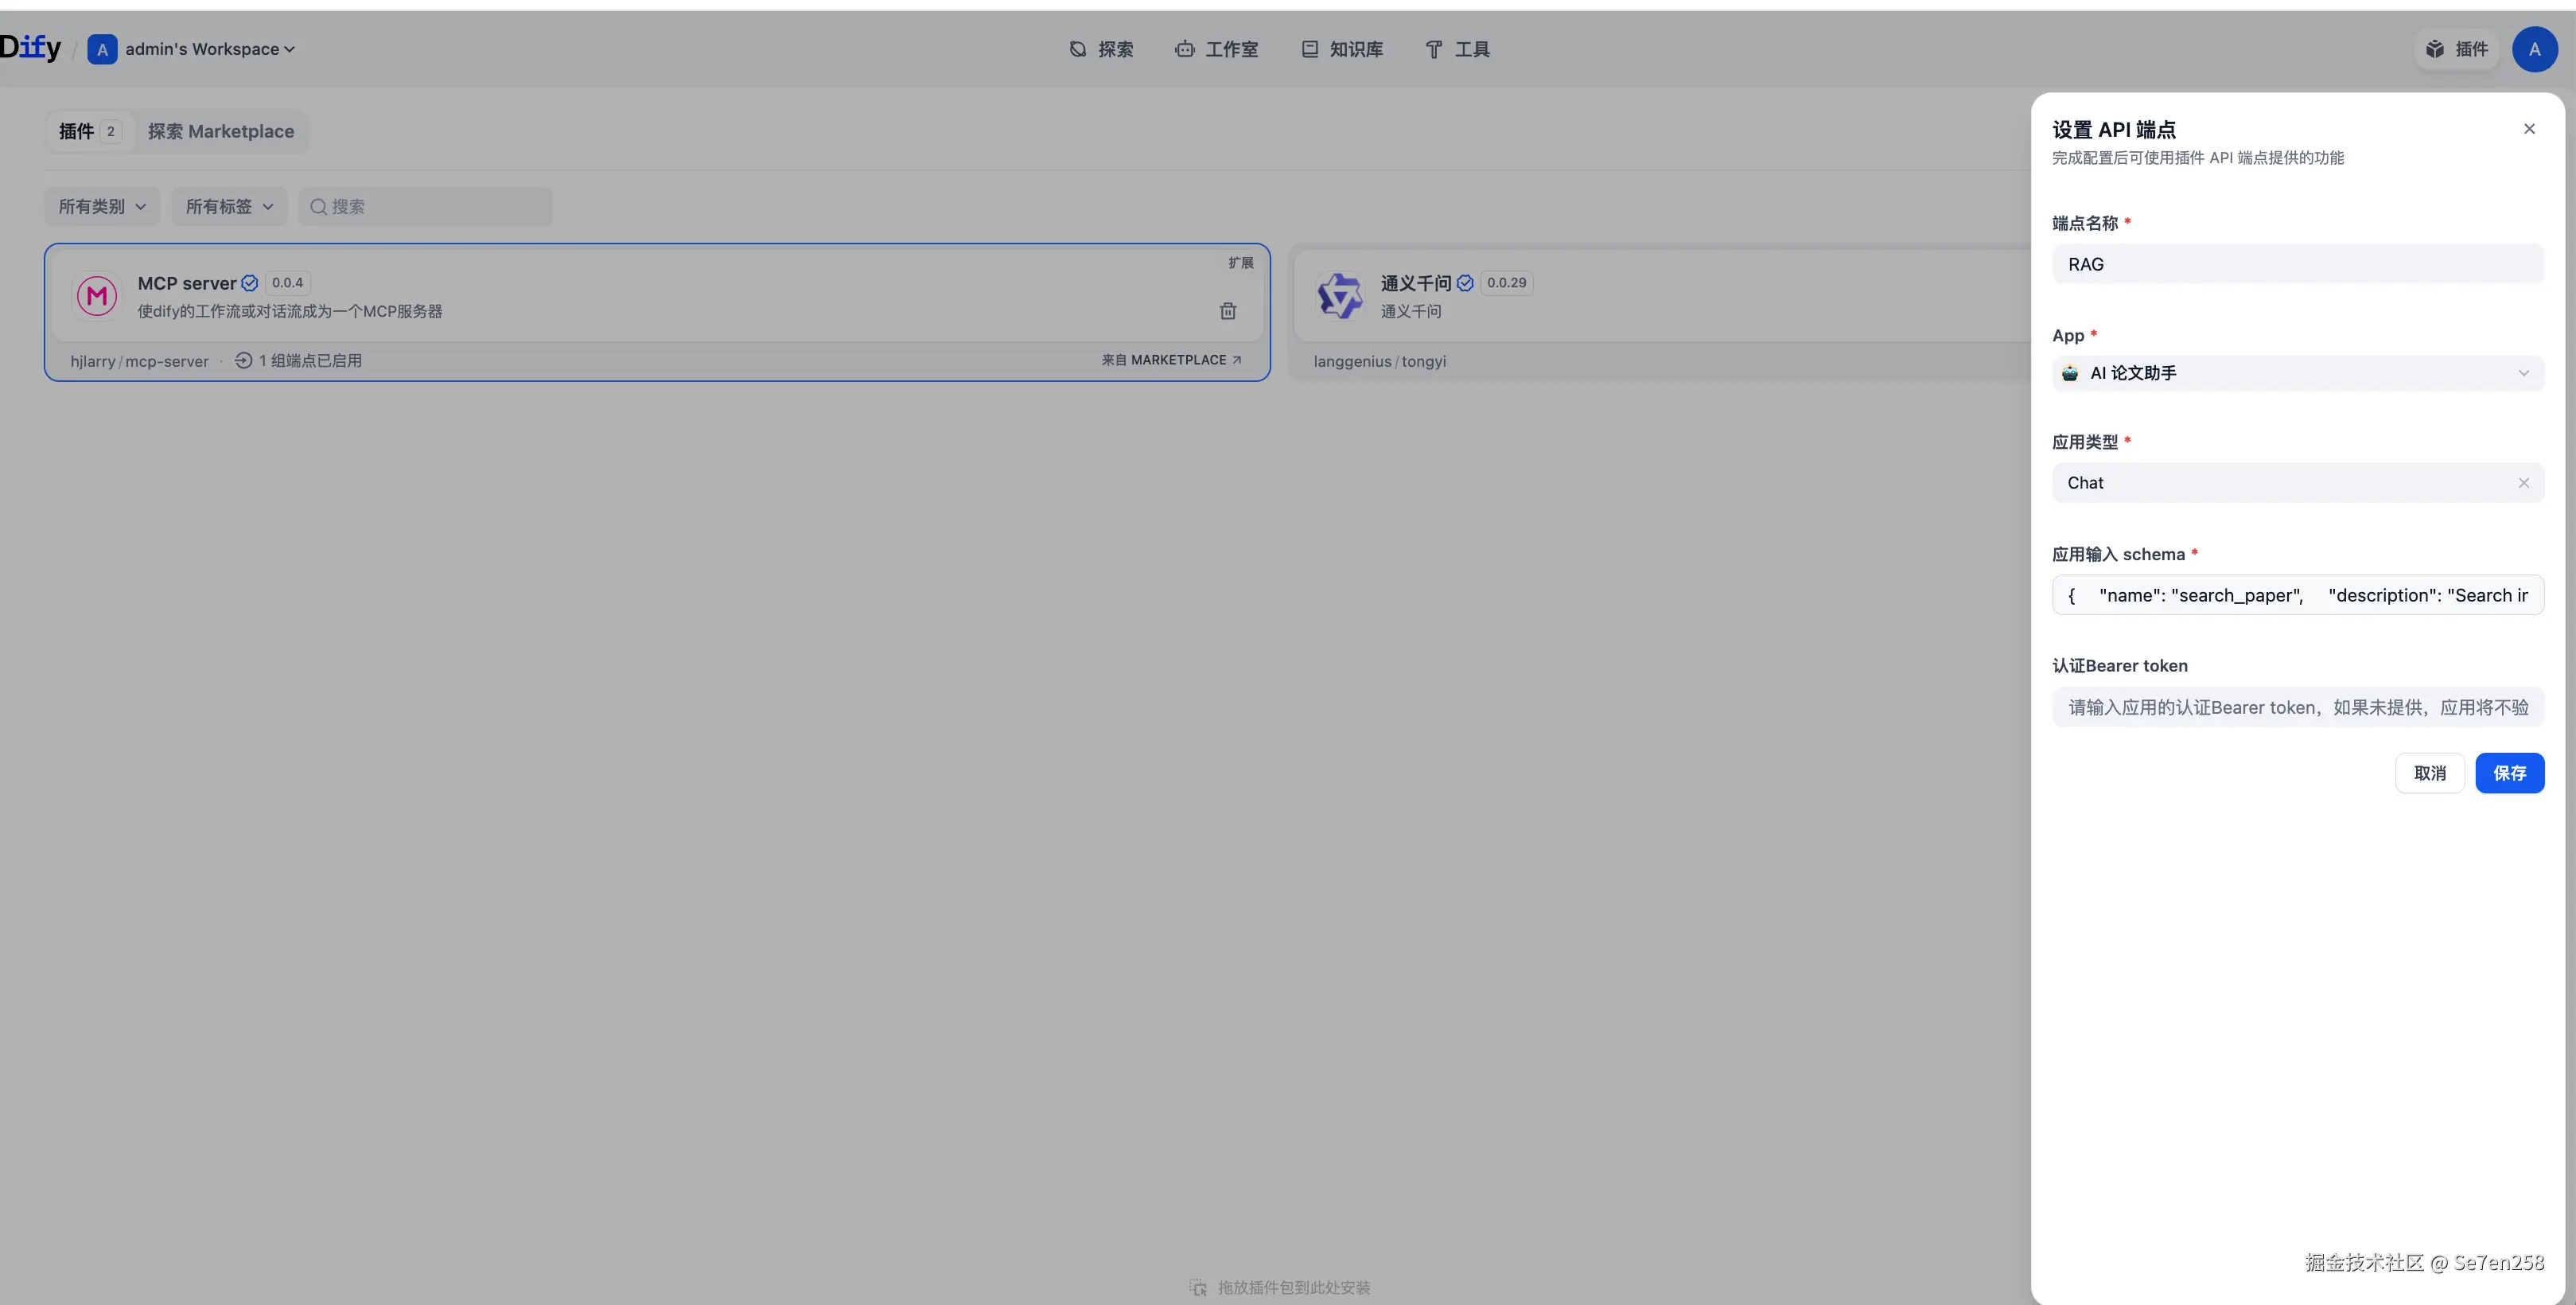The image size is (2576, 1305).
Task: Expand the 所有标签 tag filter
Action: click(229, 206)
